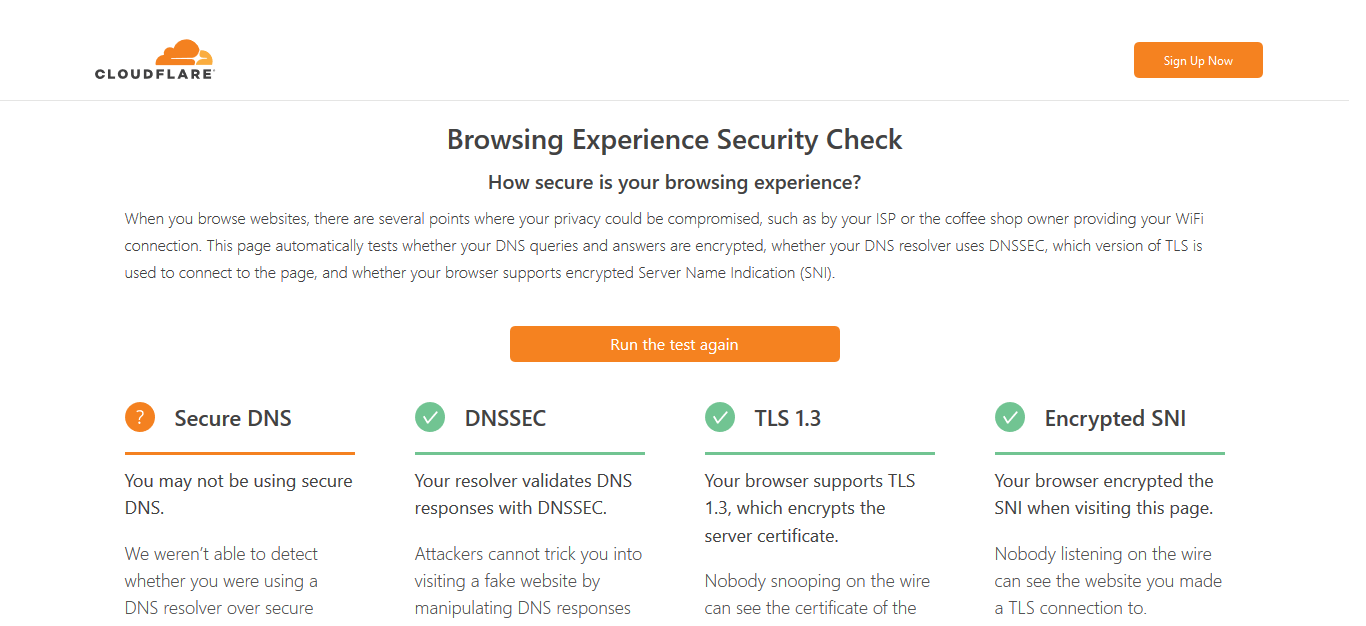This screenshot has width=1366, height=626.
Task: Click the Cloudflare logo
Action: tap(155, 60)
